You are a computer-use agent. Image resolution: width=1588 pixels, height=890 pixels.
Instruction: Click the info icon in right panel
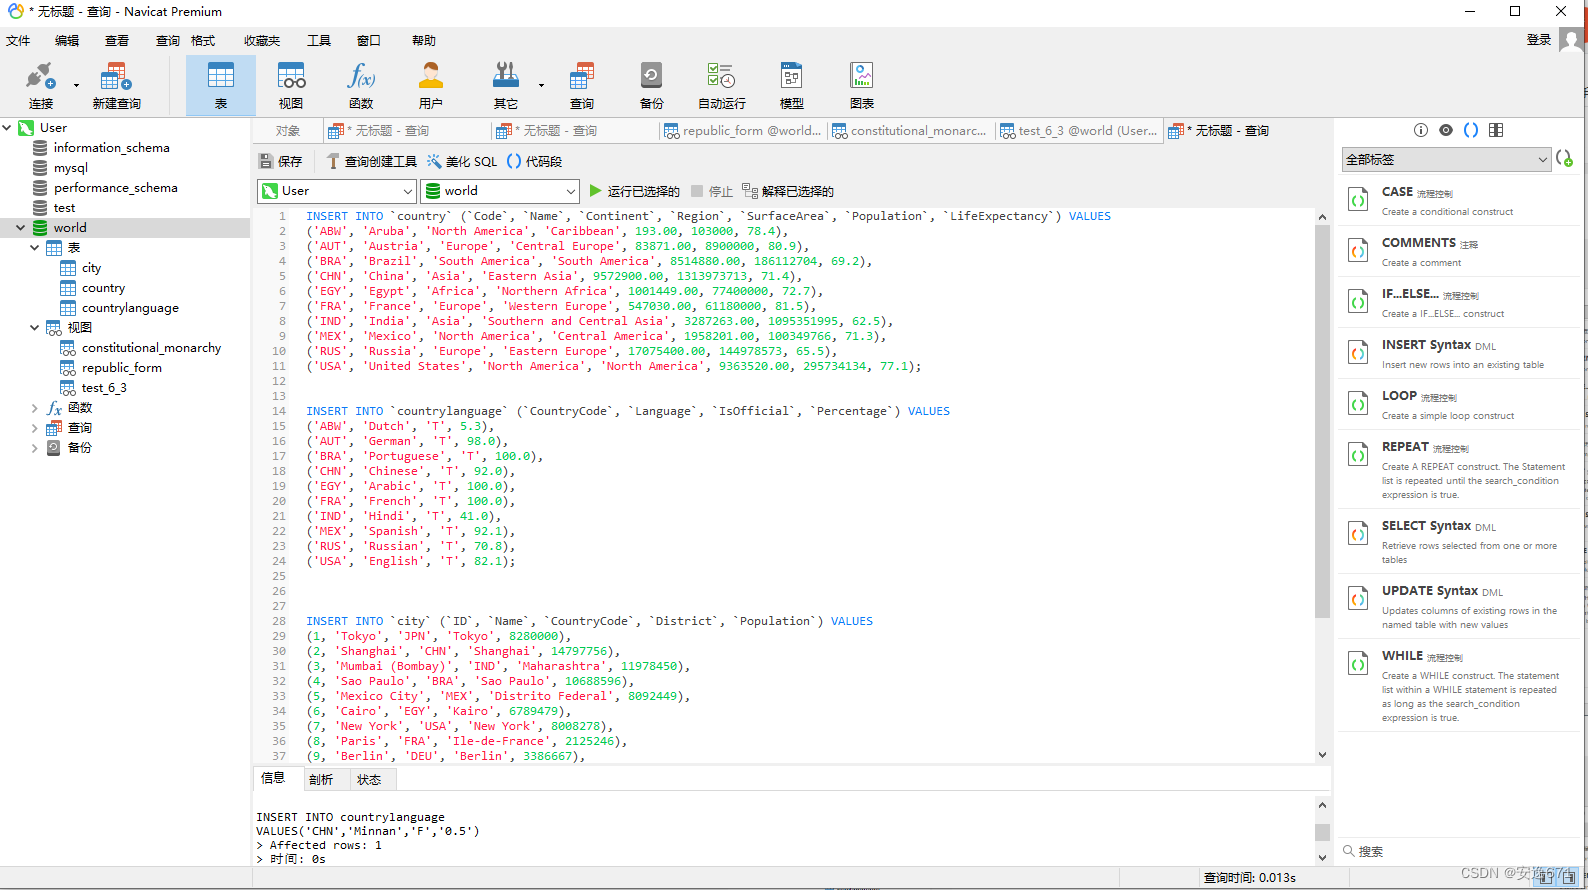pyautogui.click(x=1421, y=130)
